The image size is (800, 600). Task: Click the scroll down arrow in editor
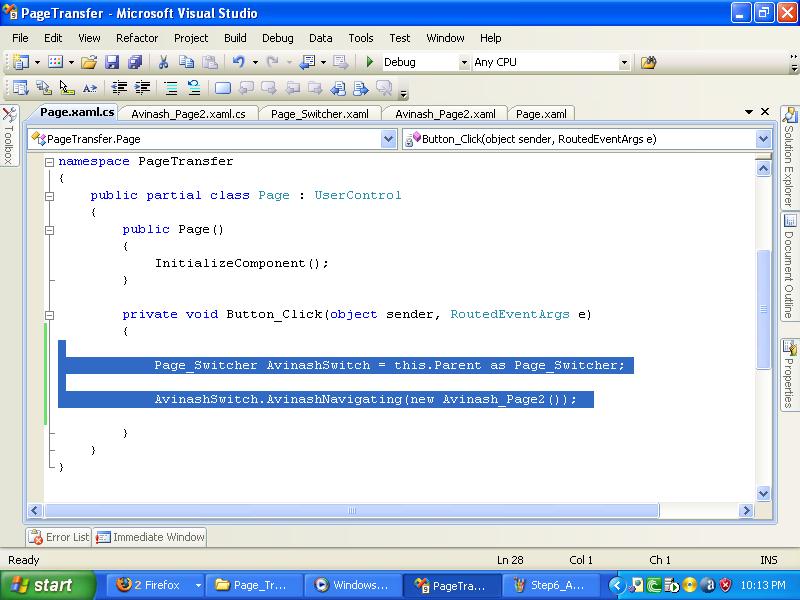(763, 493)
